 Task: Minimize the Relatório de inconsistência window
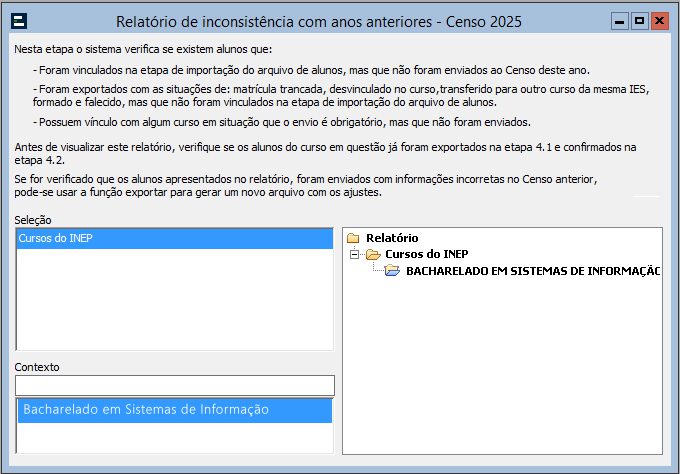620,21
